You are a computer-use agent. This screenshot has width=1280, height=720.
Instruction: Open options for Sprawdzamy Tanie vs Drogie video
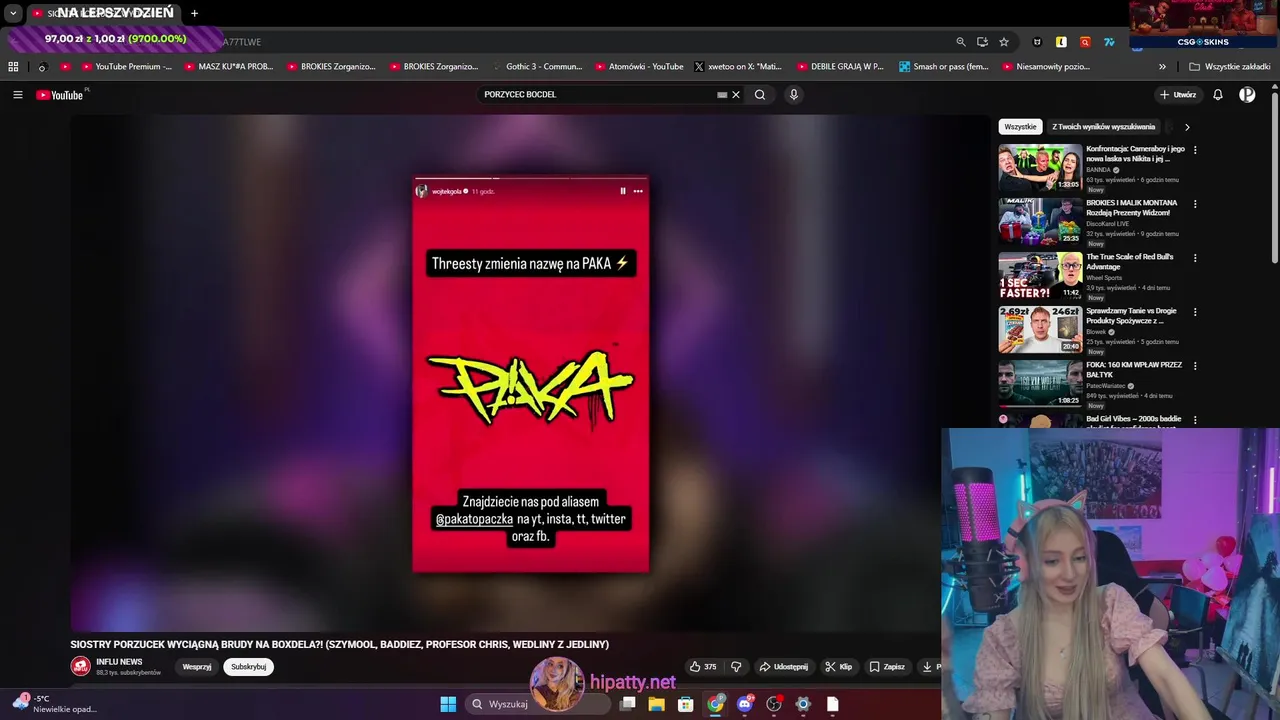click(x=1195, y=312)
